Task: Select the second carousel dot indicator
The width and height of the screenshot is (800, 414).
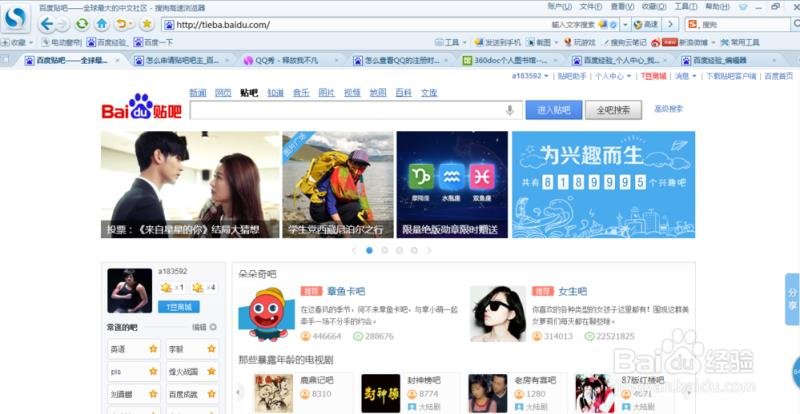Action: 384,251
